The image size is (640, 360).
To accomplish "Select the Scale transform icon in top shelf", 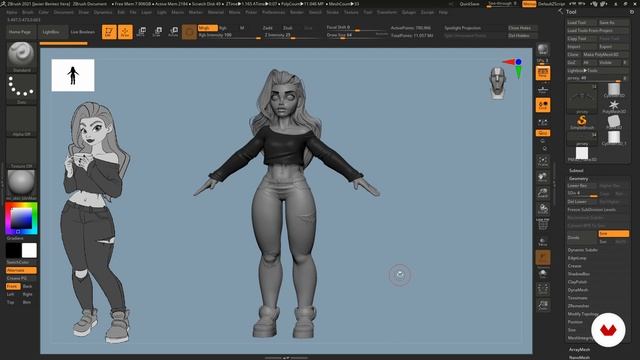I will click(157, 32).
